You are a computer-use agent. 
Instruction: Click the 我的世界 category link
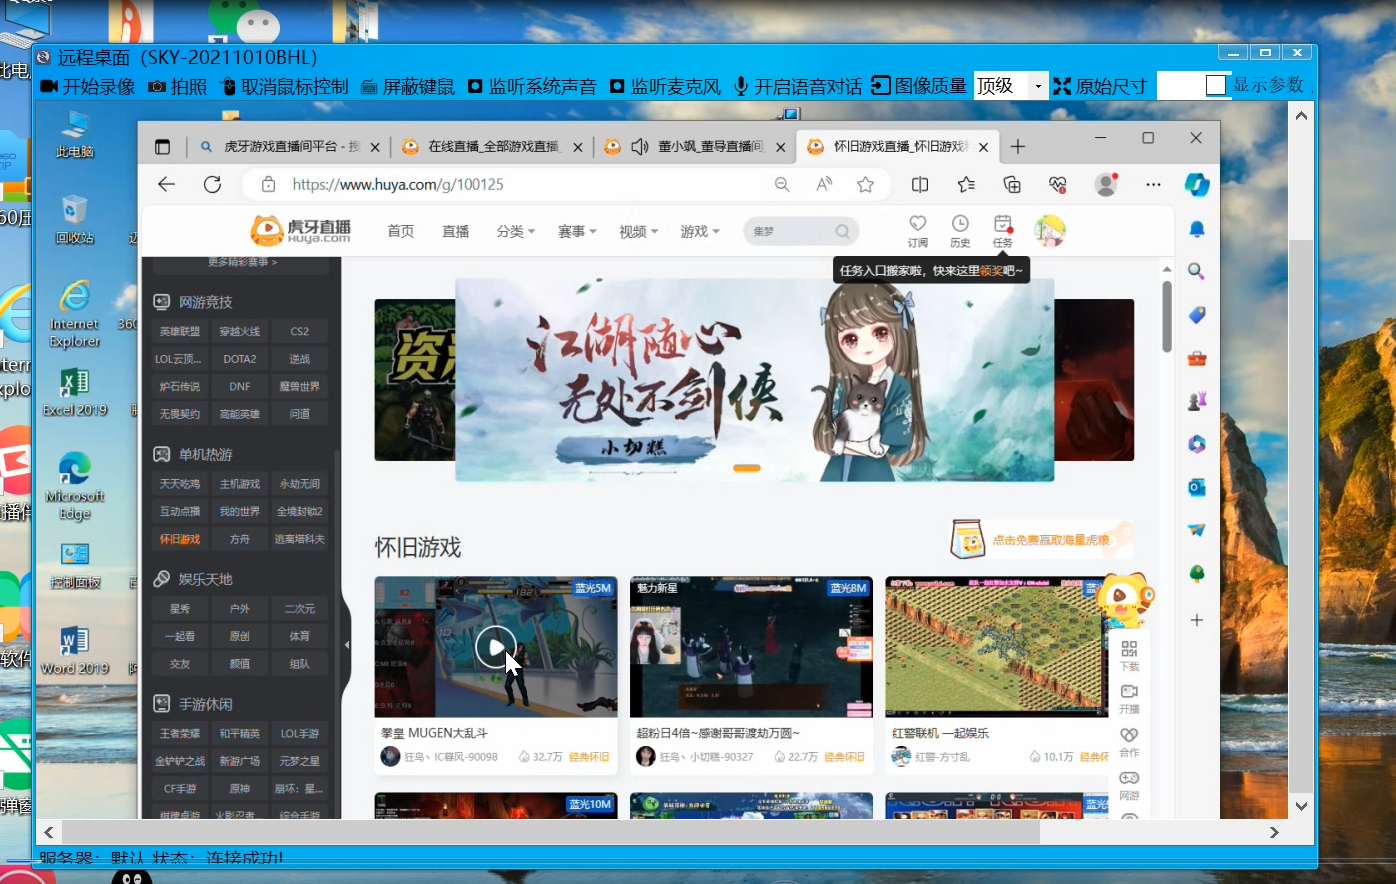(240, 511)
